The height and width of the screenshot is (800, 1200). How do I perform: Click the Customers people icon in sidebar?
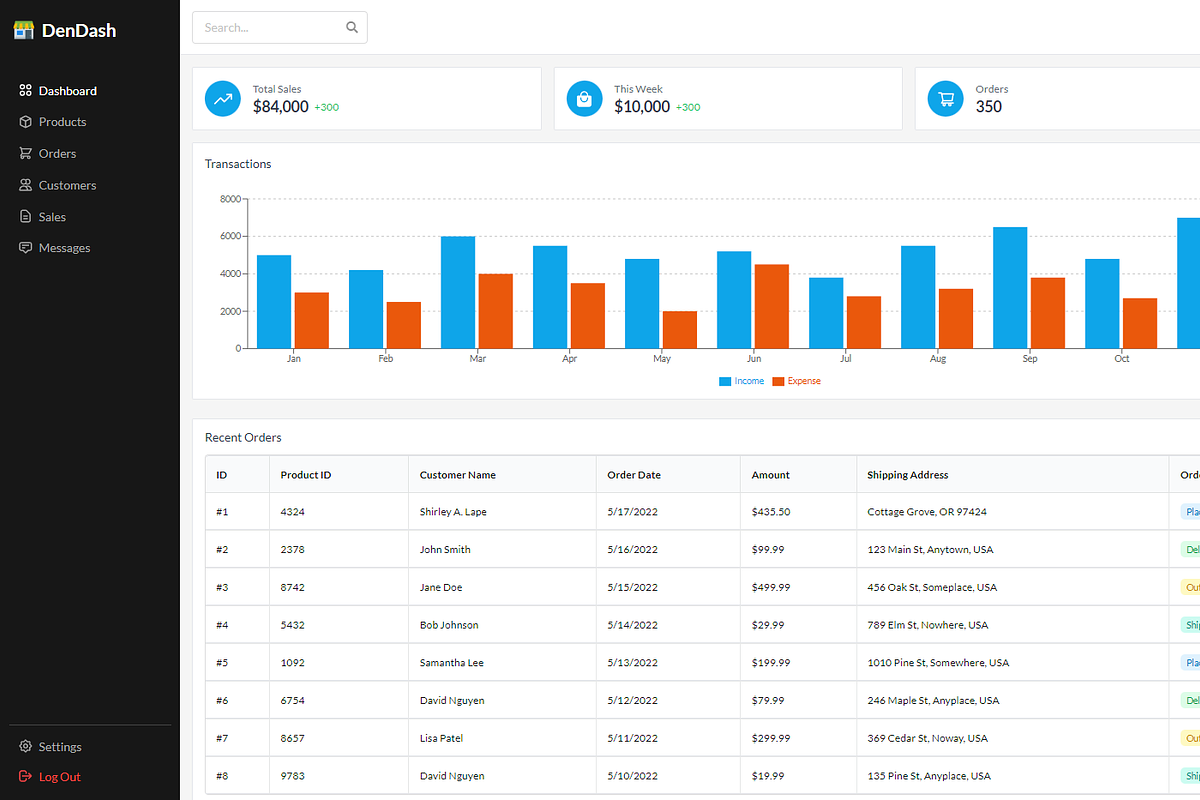click(x=26, y=185)
